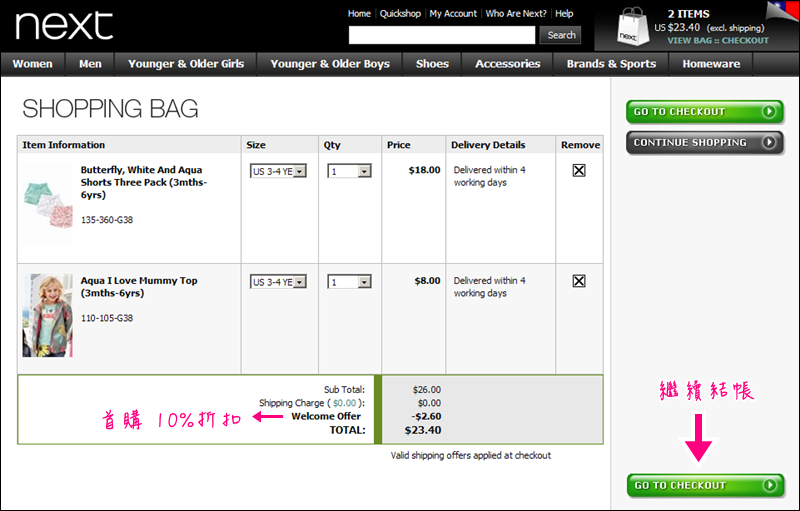Click bottom GO TO CHECKOUT button

(705, 486)
